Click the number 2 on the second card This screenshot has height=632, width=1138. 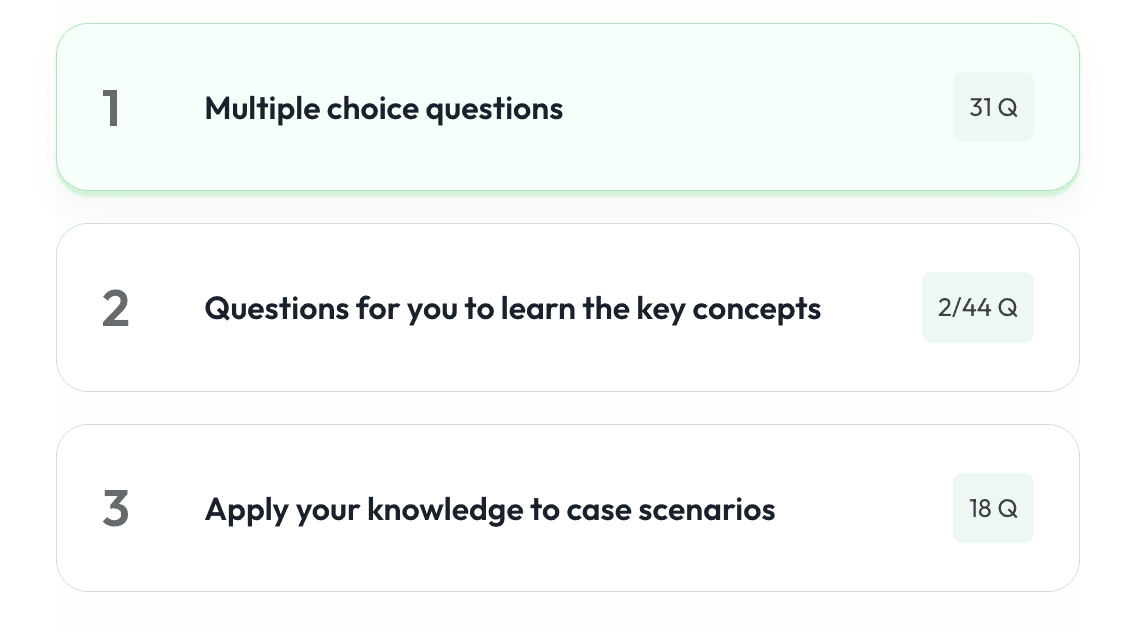(x=113, y=307)
